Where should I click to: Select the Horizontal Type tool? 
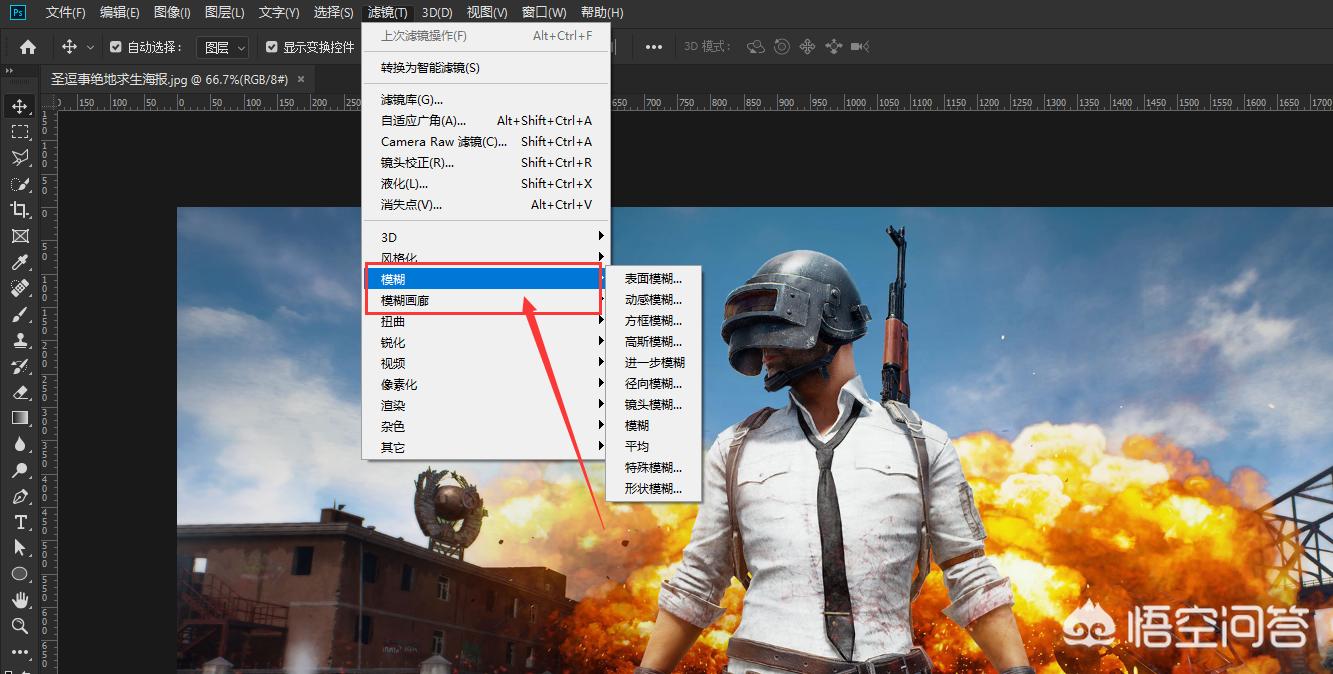point(20,522)
